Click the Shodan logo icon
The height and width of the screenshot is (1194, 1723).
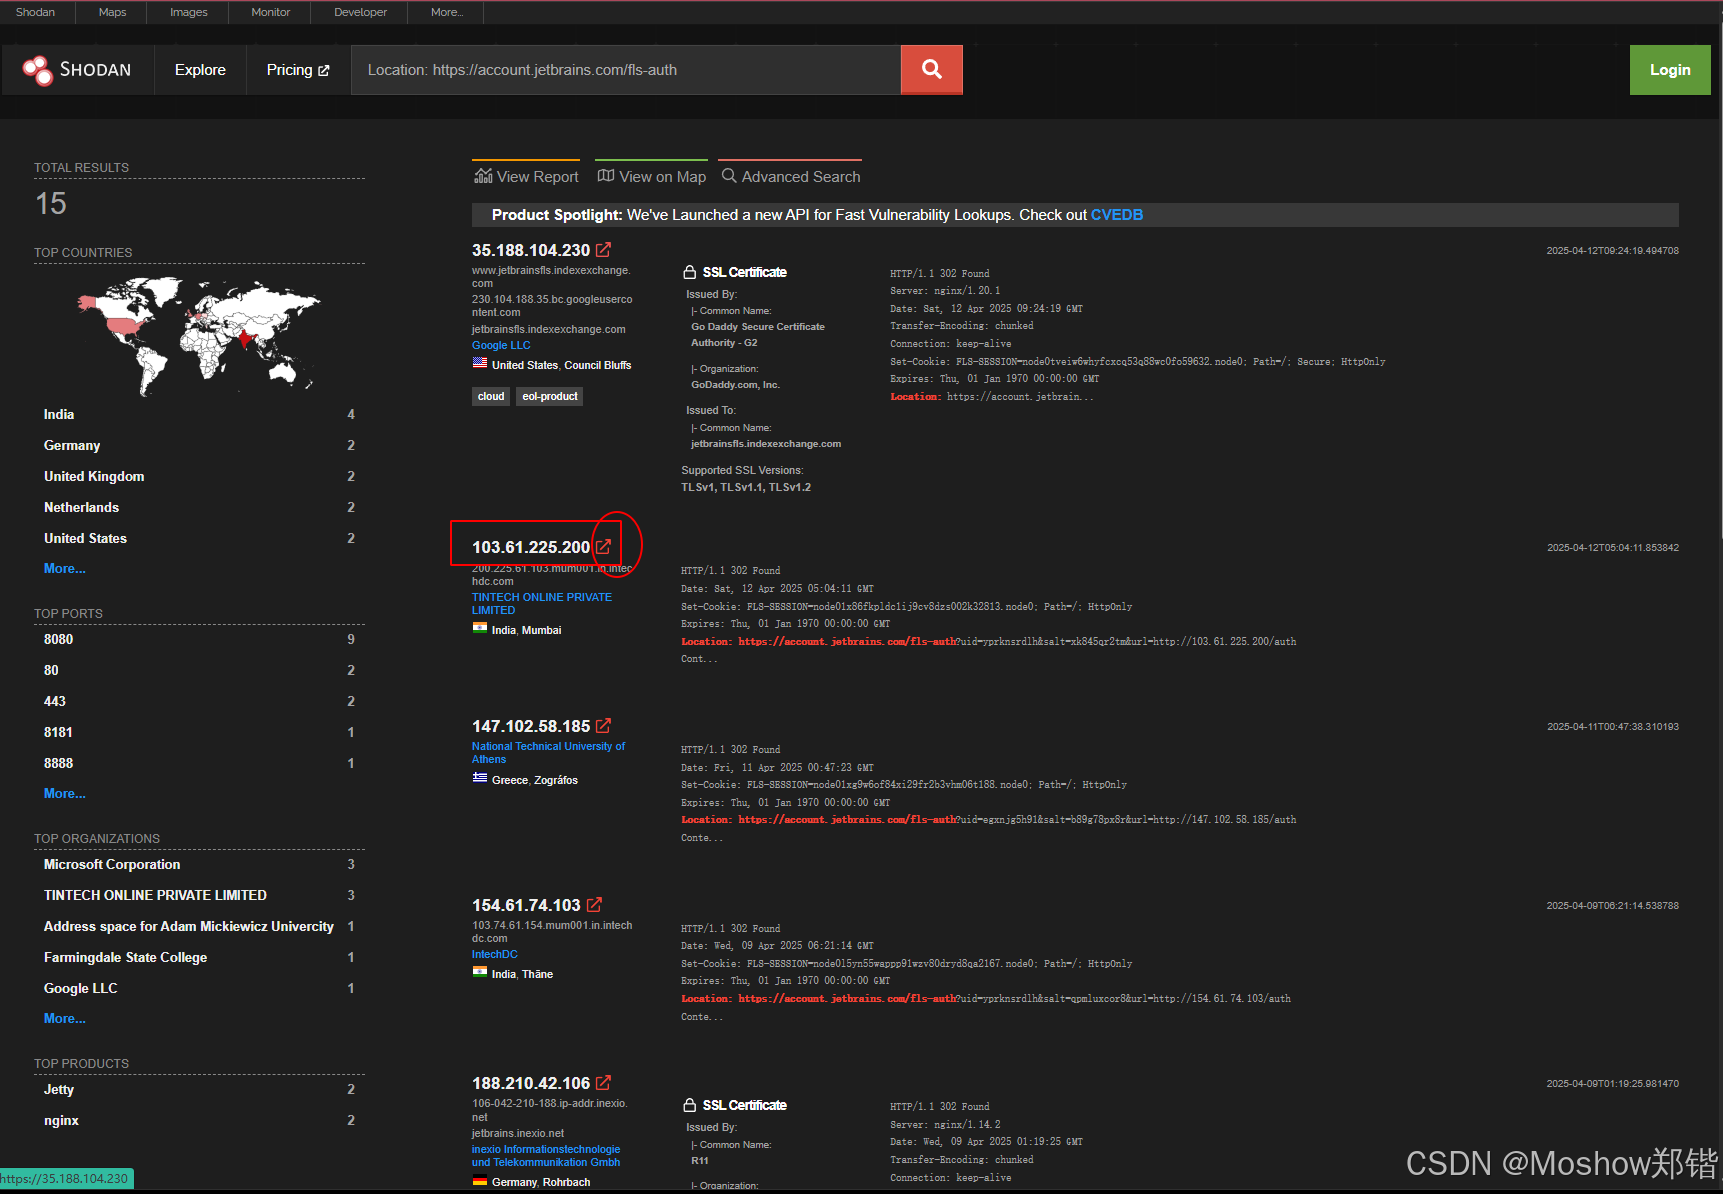click(37, 70)
